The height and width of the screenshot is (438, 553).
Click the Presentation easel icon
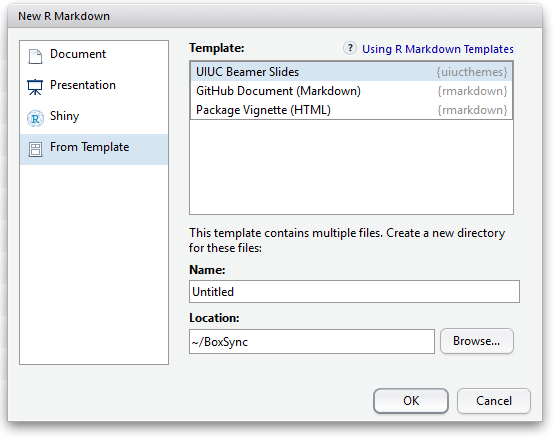coord(35,87)
